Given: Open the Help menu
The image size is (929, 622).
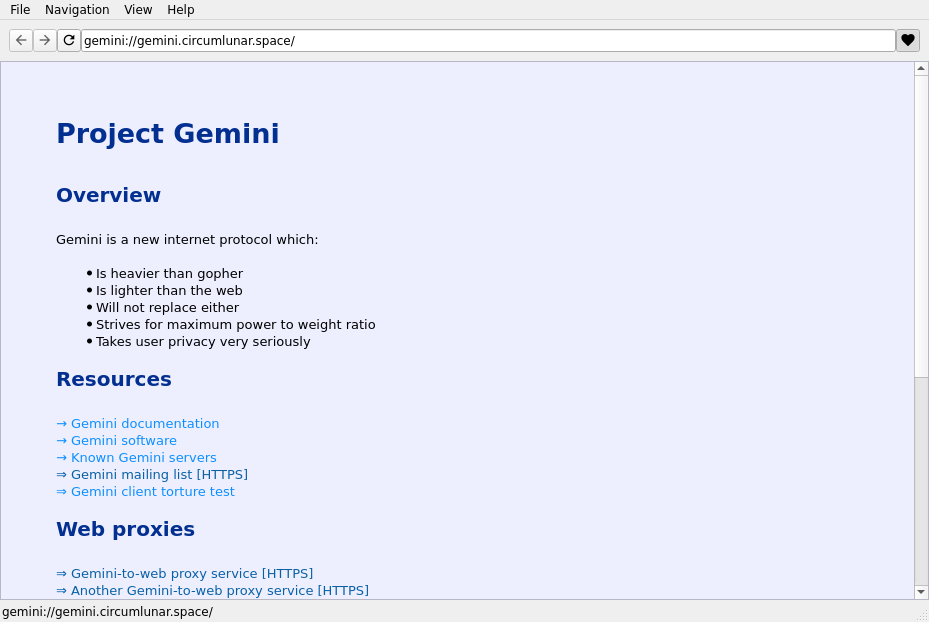Looking at the screenshot, I should (181, 10).
